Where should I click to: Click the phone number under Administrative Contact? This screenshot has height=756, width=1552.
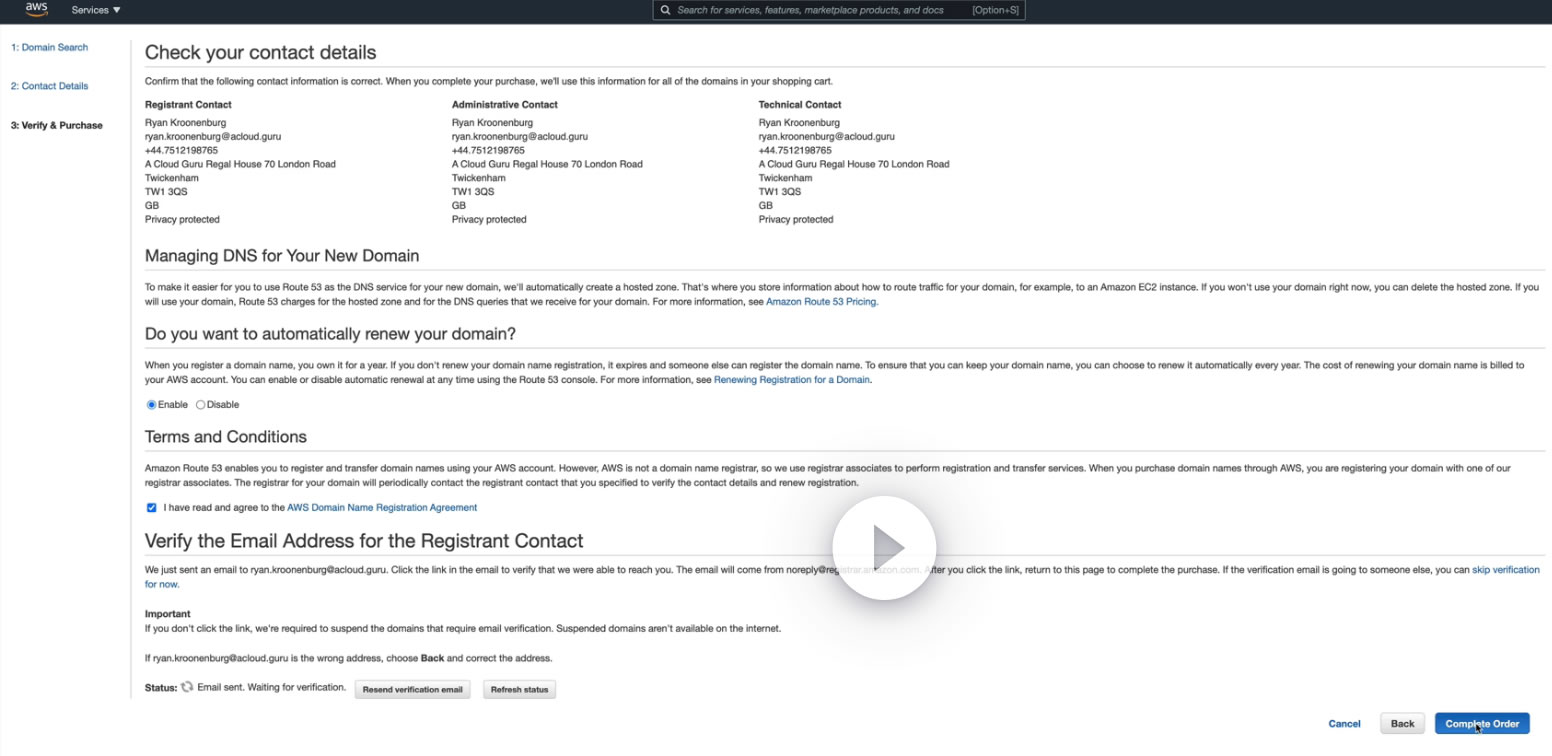[488, 150]
